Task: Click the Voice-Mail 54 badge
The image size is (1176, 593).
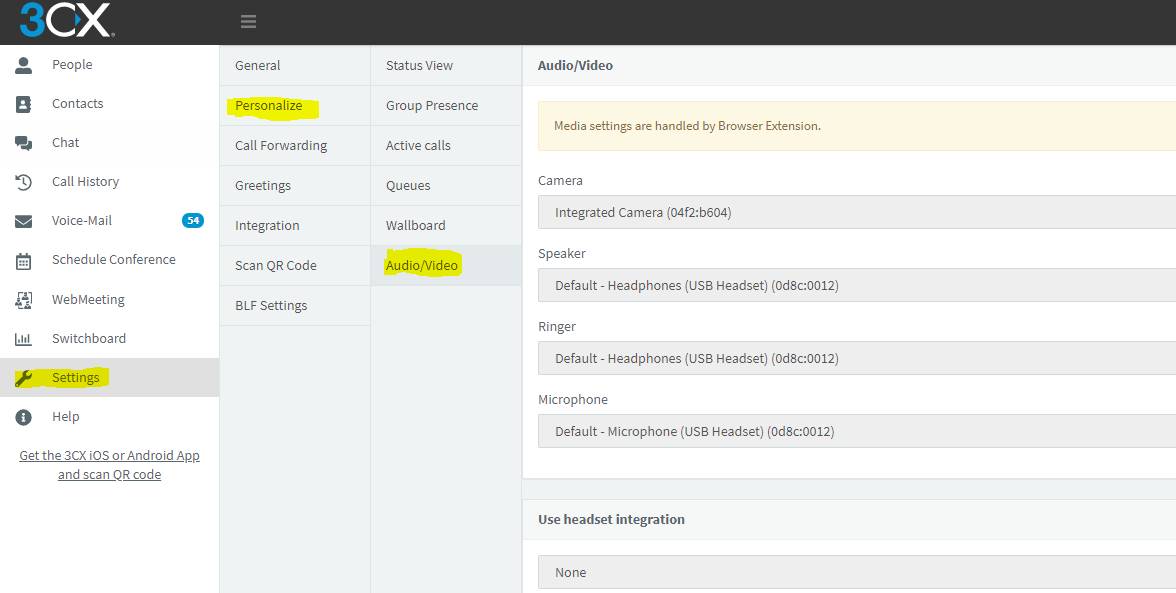Action: [x=193, y=220]
